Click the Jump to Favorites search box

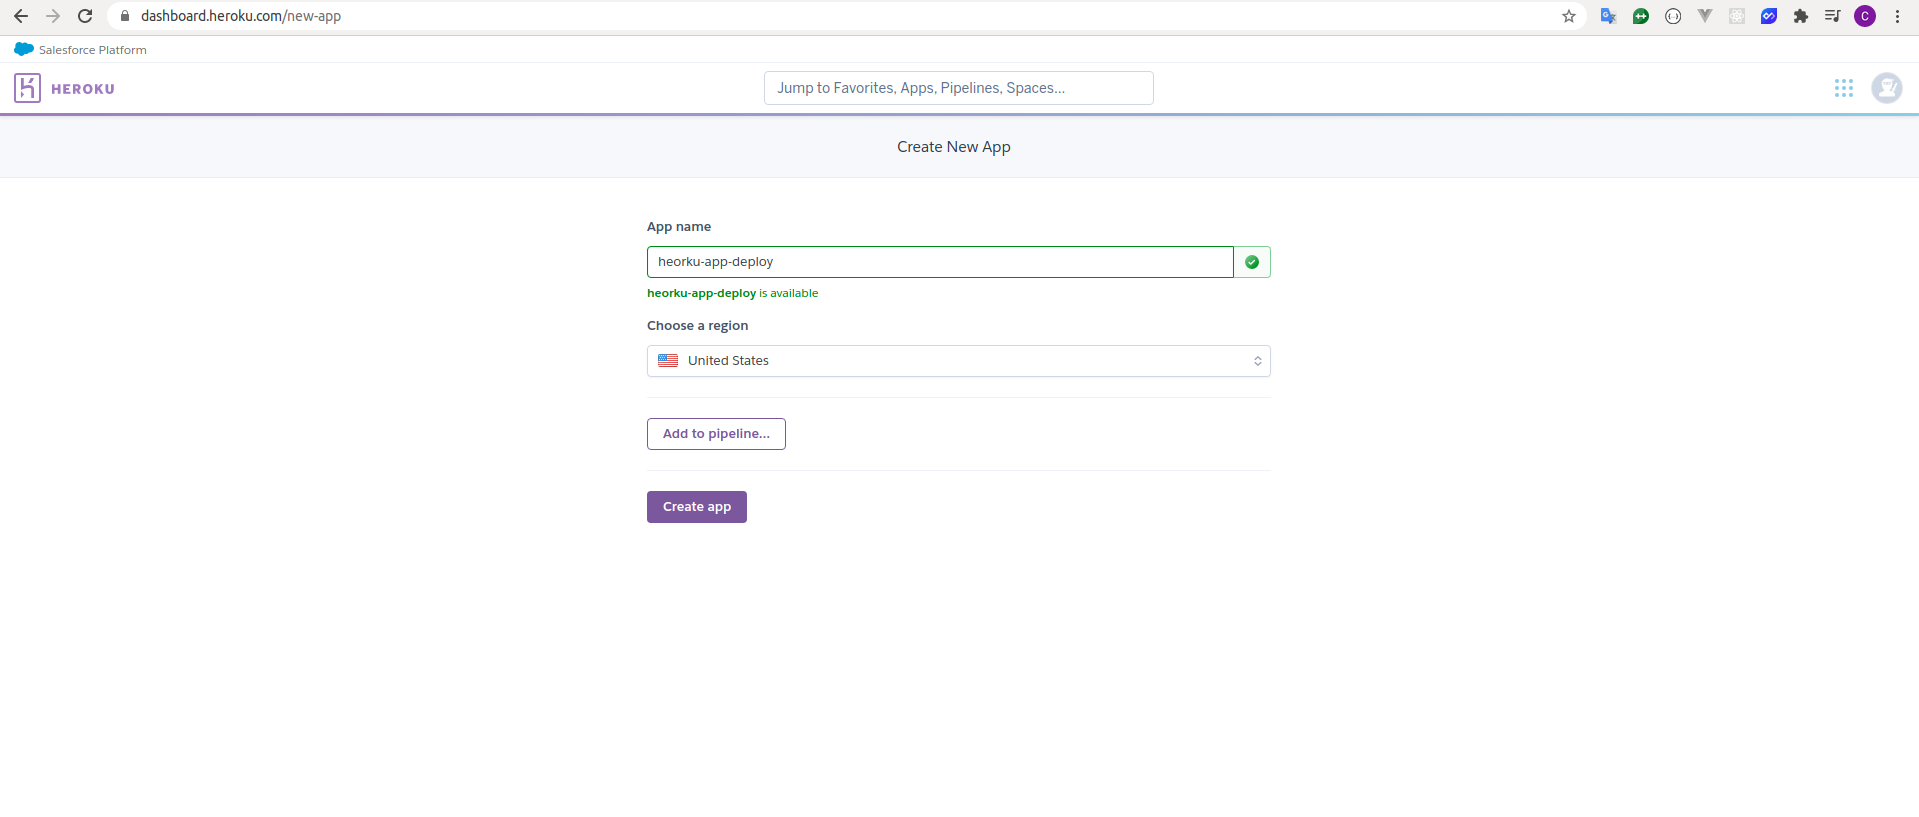959,88
